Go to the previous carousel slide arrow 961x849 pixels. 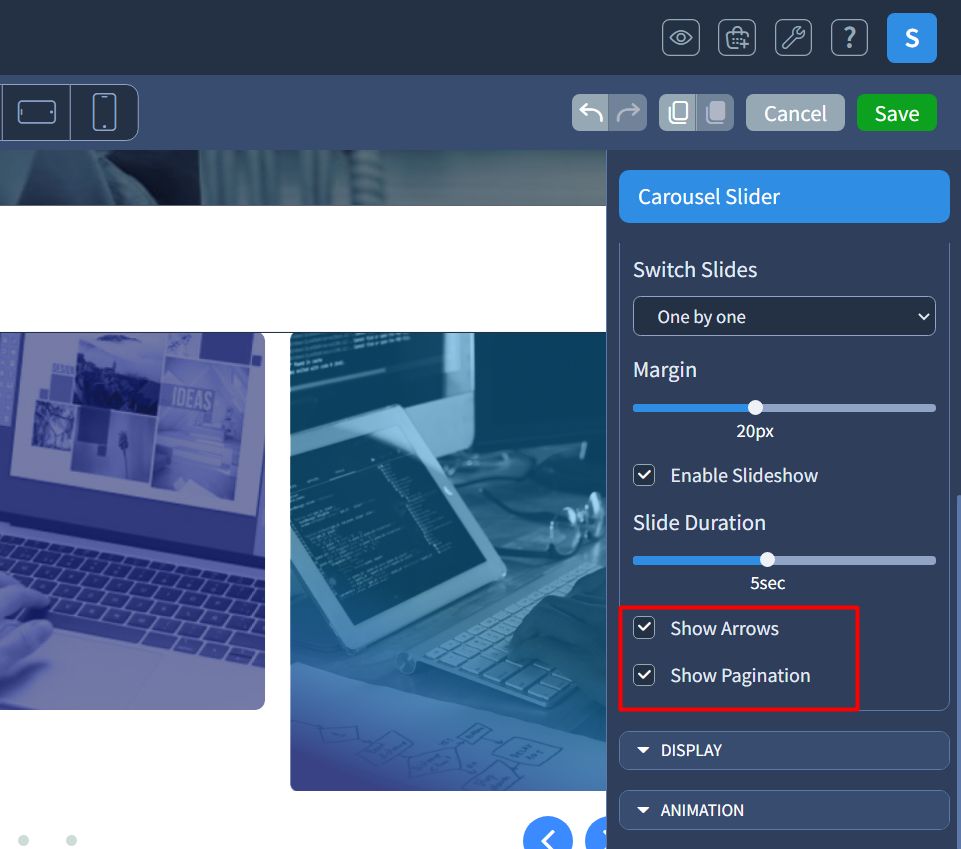548,834
